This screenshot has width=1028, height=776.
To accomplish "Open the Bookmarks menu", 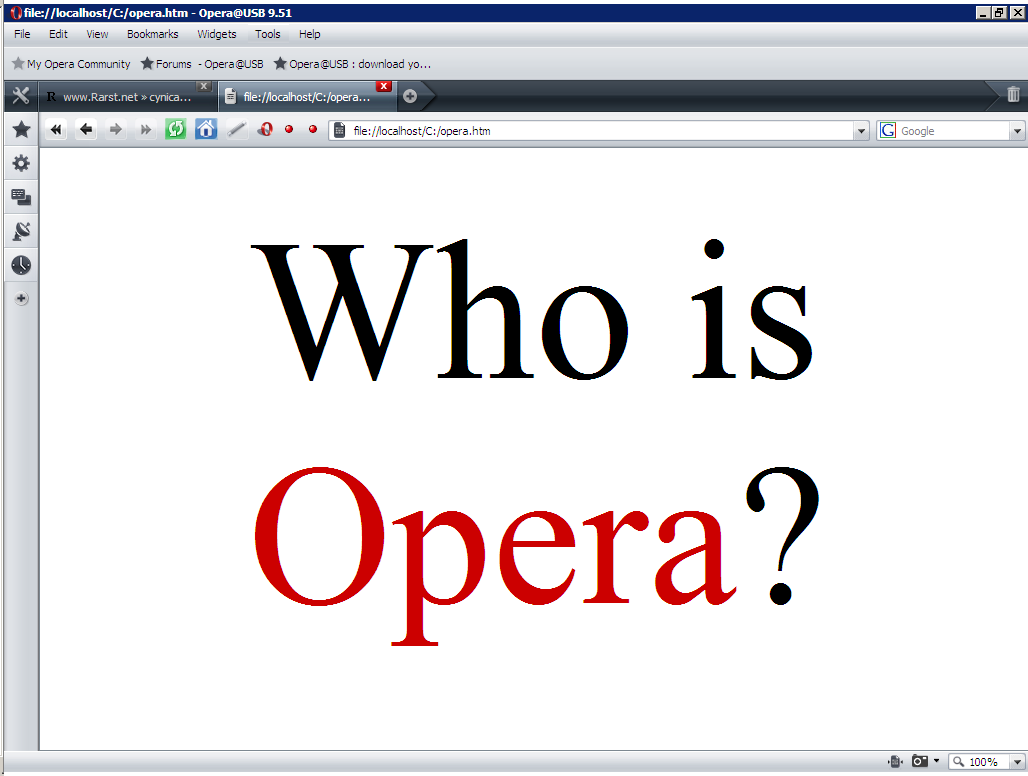I will coord(153,34).
